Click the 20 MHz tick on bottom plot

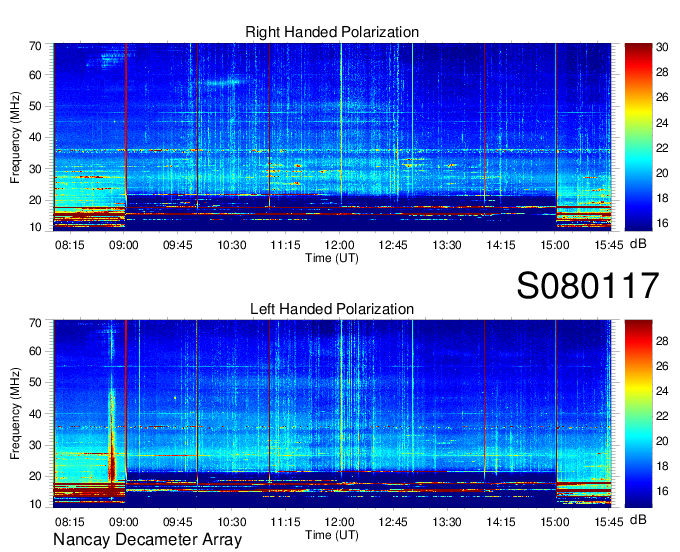tap(35, 477)
